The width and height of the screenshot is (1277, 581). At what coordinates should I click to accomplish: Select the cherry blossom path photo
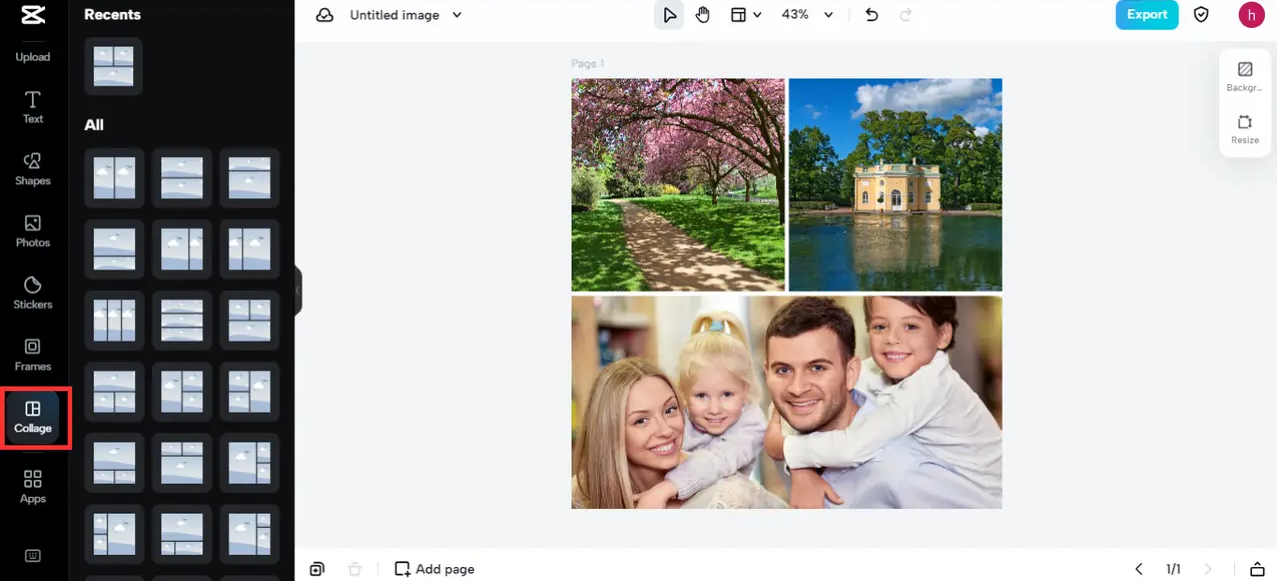[678, 184]
